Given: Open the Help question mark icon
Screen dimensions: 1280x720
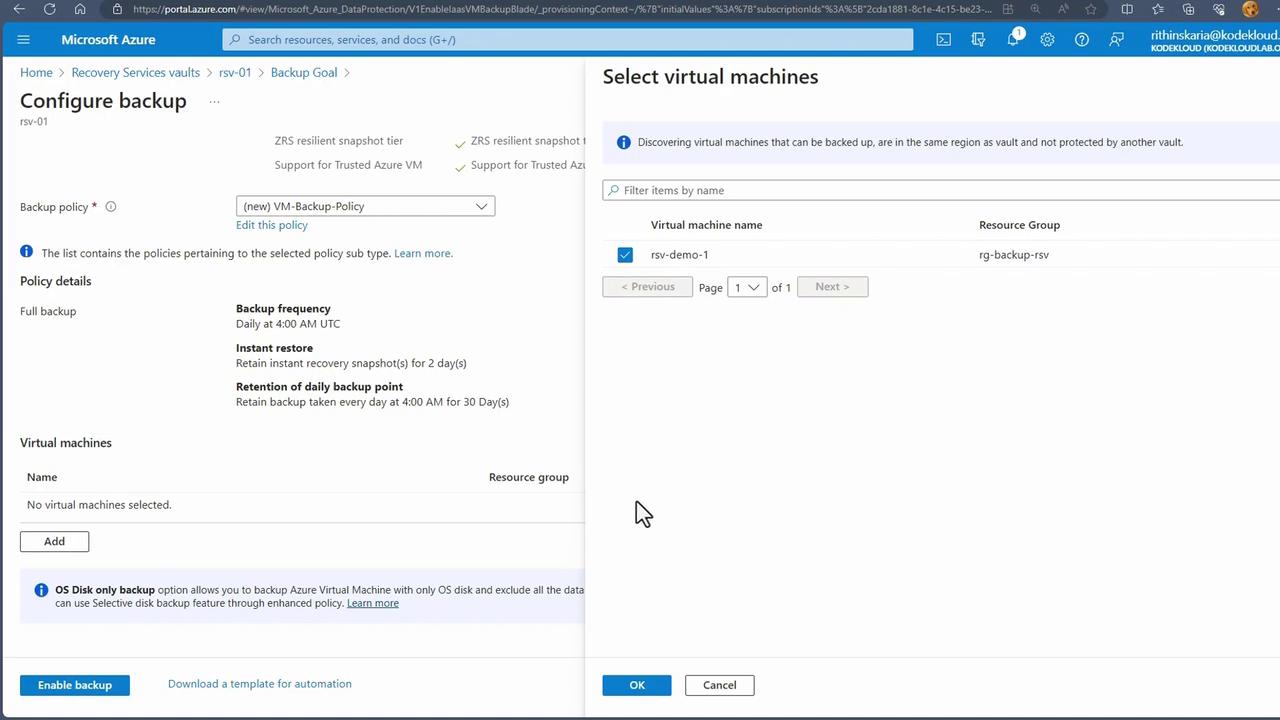Looking at the screenshot, I should point(1082,40).
